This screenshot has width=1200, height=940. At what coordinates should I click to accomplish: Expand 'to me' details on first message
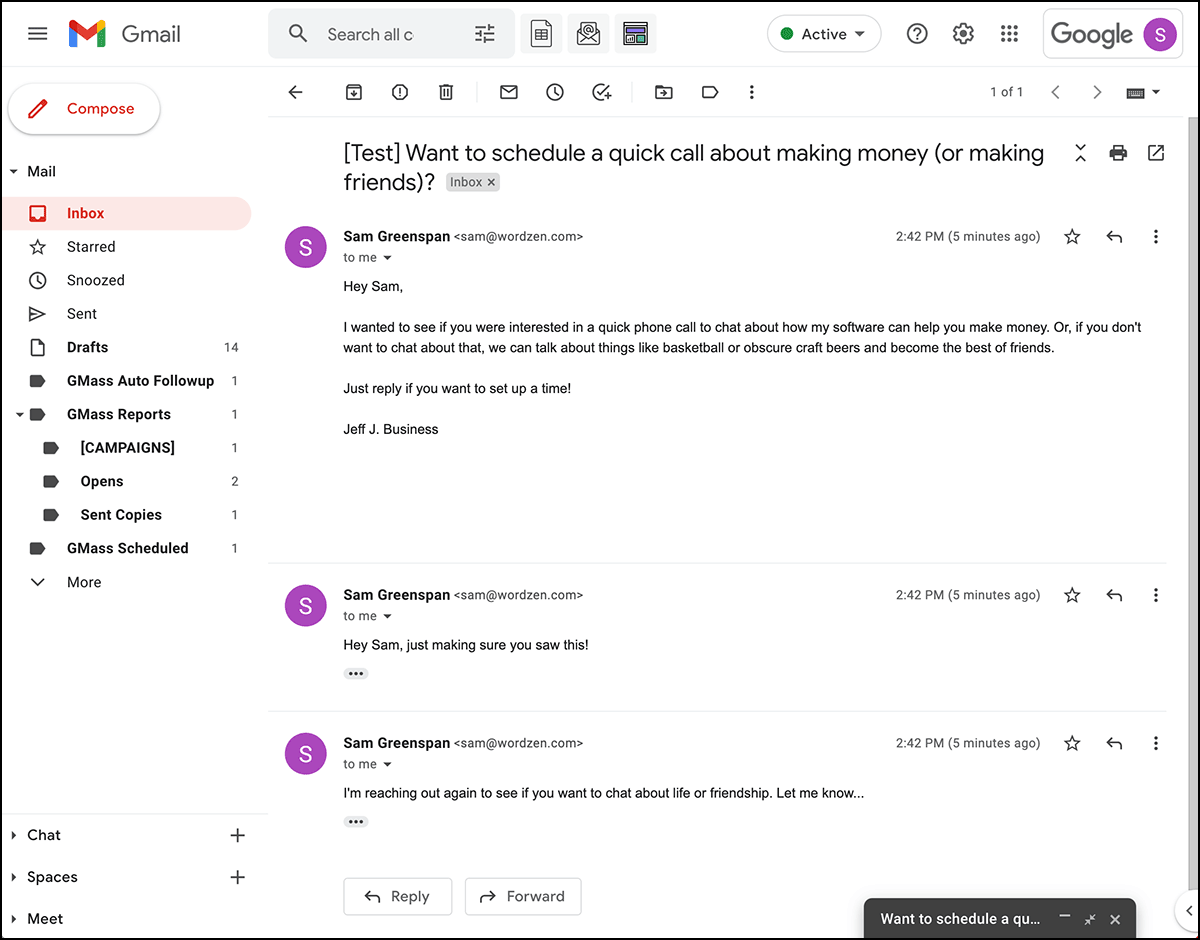point(388,258)
